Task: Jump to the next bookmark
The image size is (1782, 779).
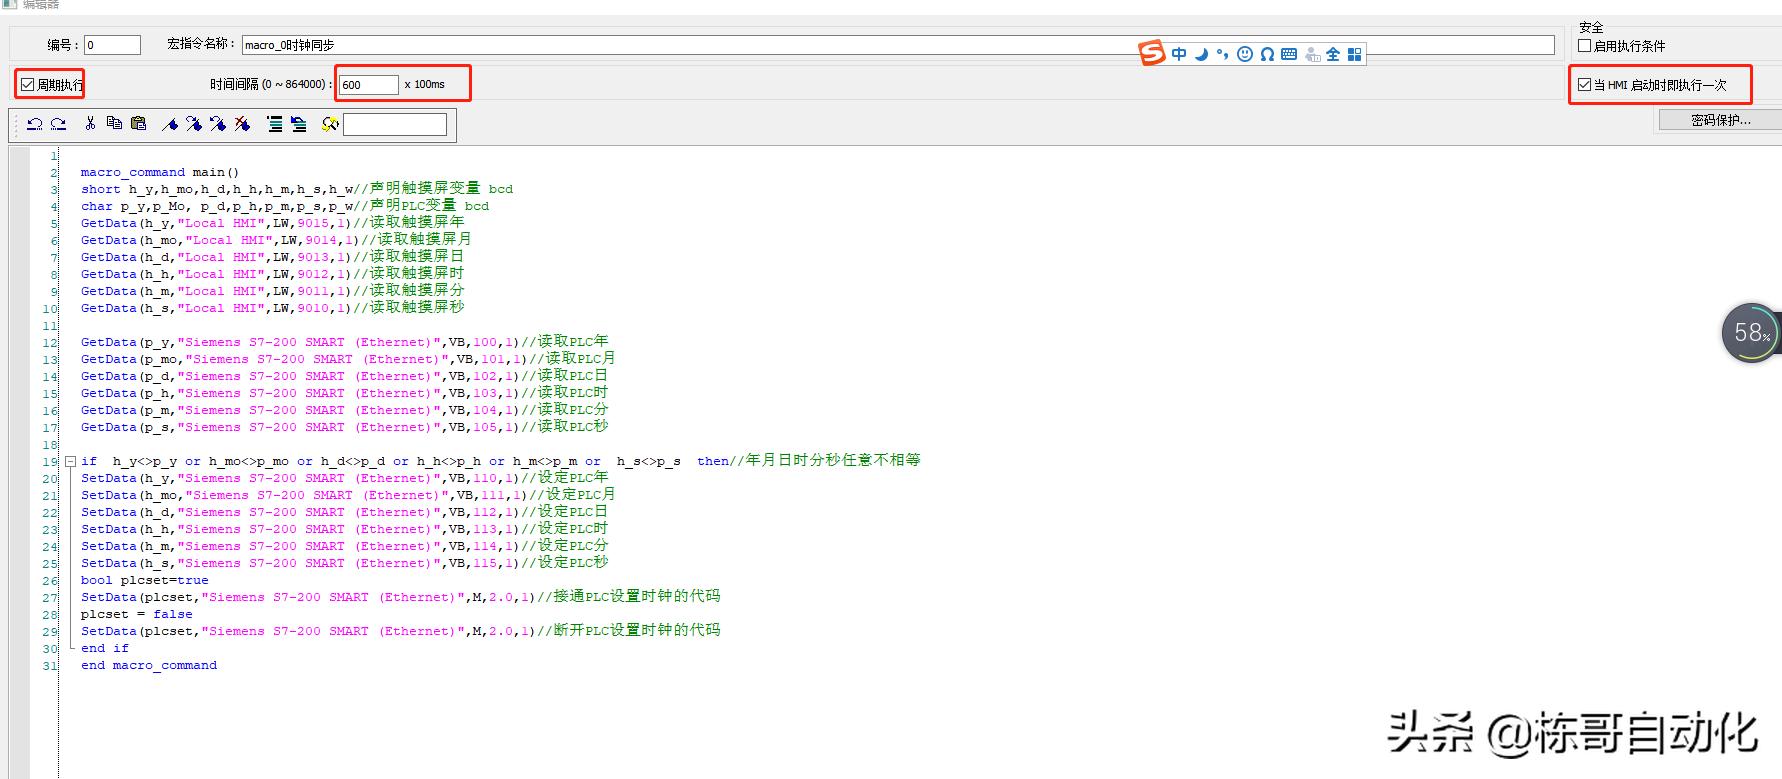Action: click(x=194, y=124)
